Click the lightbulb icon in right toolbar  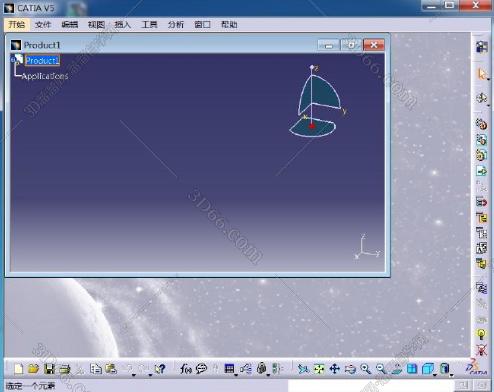point(481,334)
